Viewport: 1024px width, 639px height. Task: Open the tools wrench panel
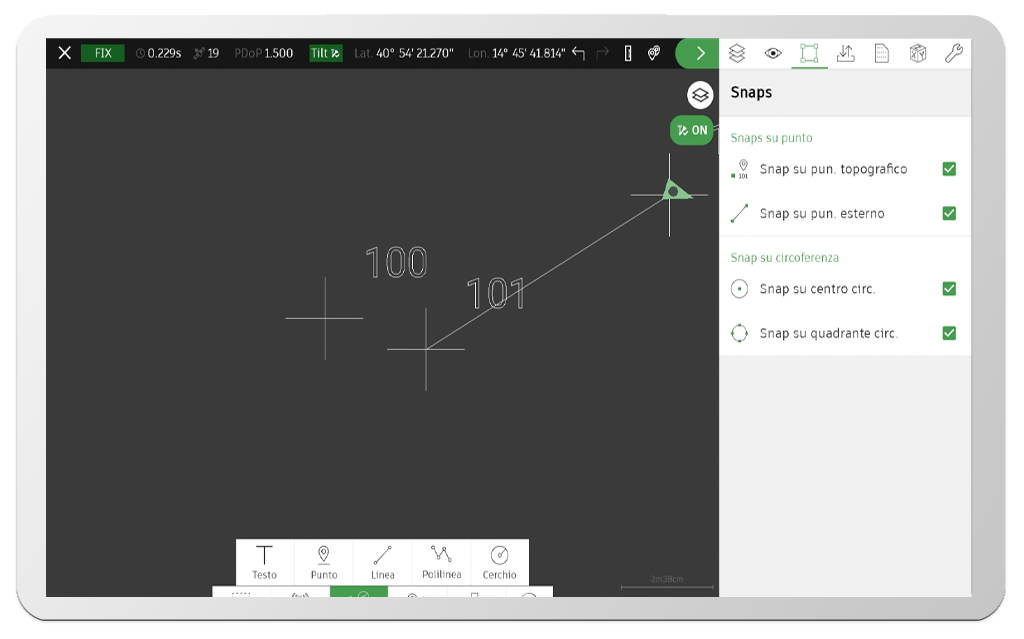click(x=953, y=53)
